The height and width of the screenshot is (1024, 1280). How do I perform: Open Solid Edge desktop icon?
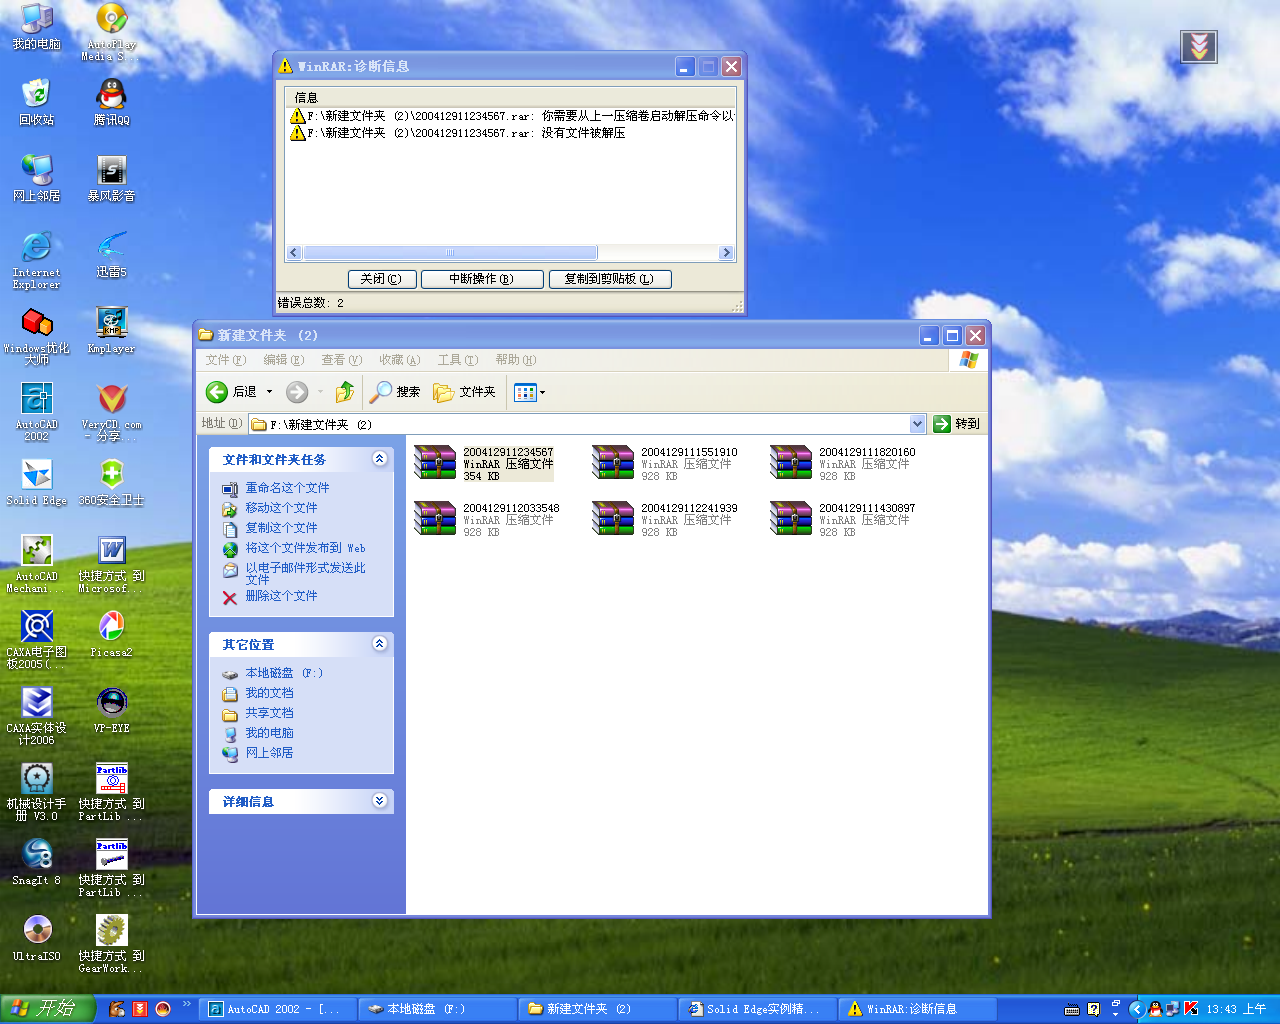37,482
